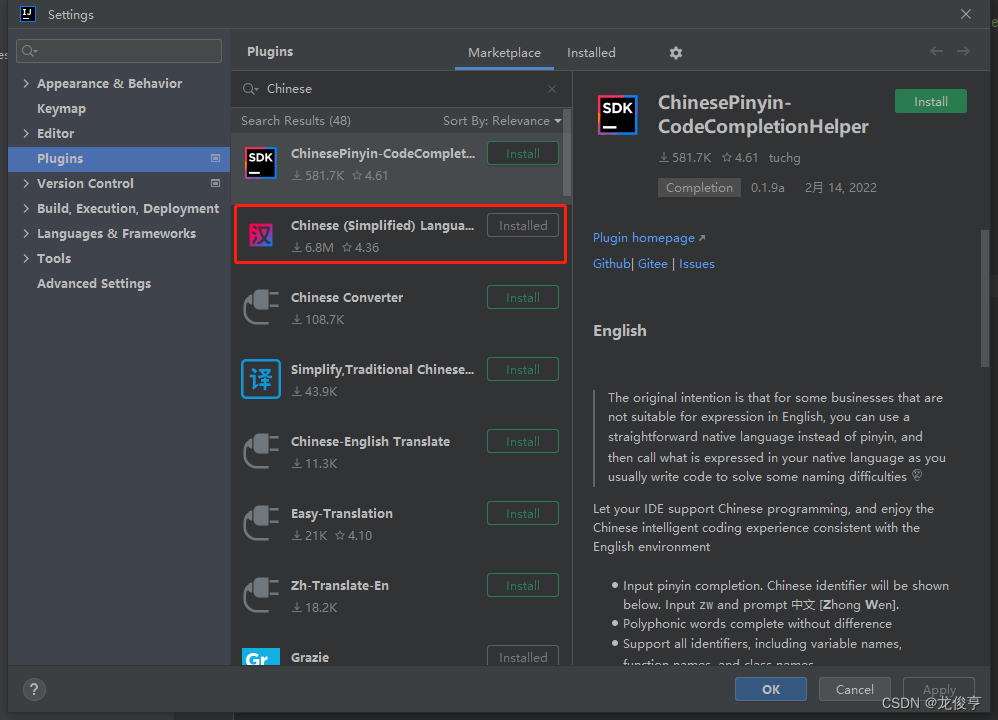998x720 pixels.
Task: Click the plugin details vertical scrollbar
Action: coord(985,298)
